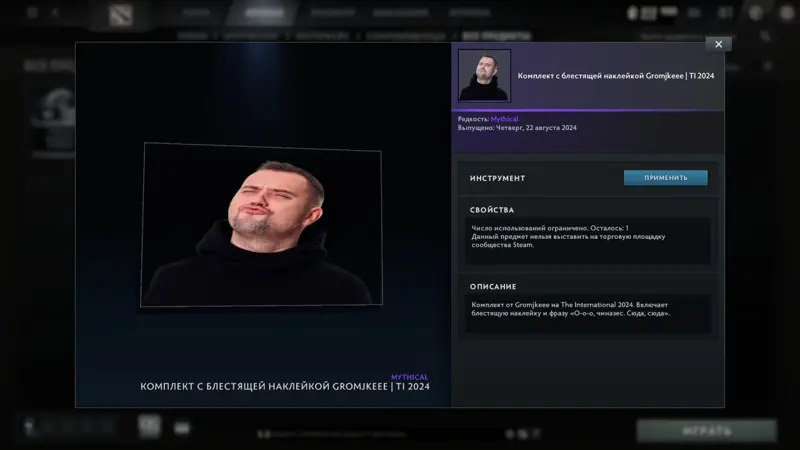Click the title 'Комплект с блестящей наклейкой Gromjkeee | TI 2024' beside the thumbnail

pos(616,76)
